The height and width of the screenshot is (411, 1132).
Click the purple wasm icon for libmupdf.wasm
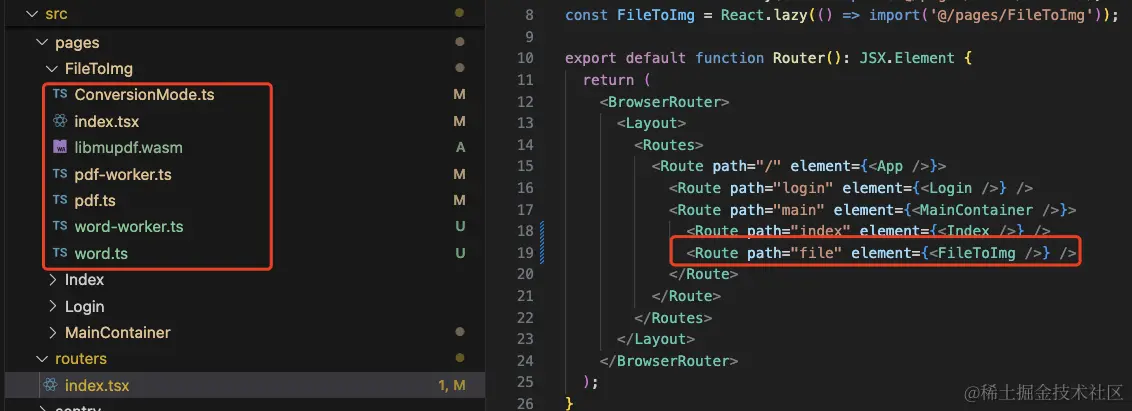click(60, 148)
